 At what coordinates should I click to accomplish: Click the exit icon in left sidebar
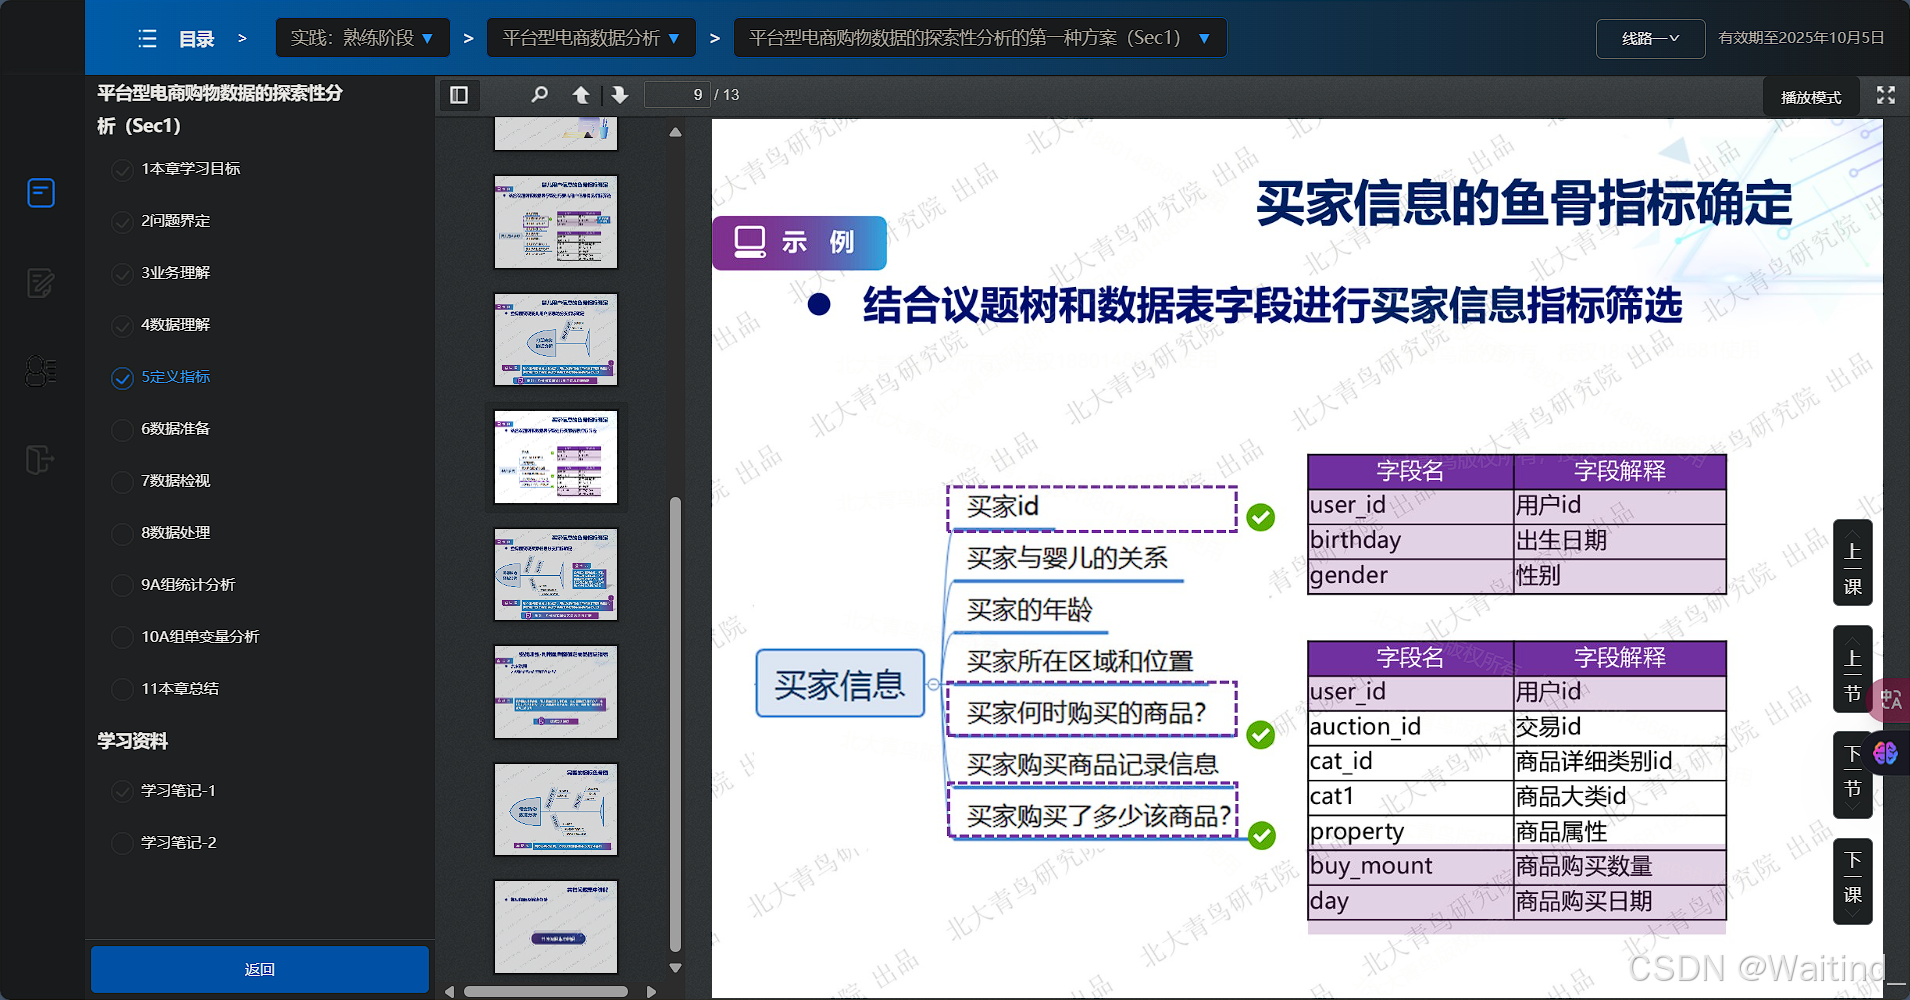tap(39, 460)
